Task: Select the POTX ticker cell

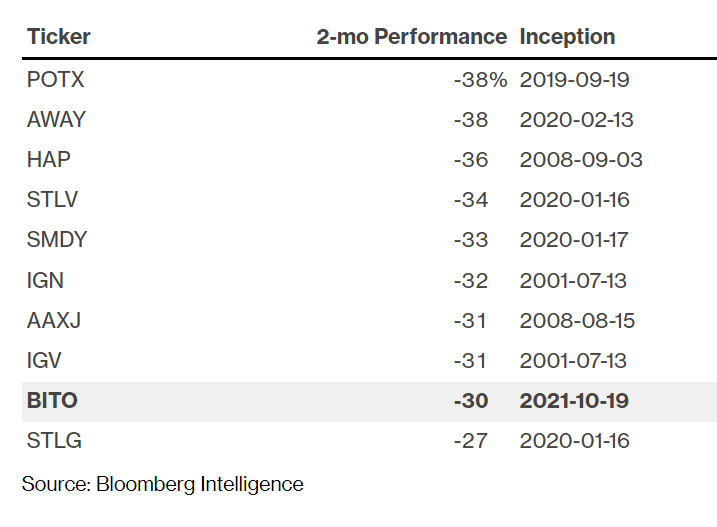Action: (x=55, y=79)
